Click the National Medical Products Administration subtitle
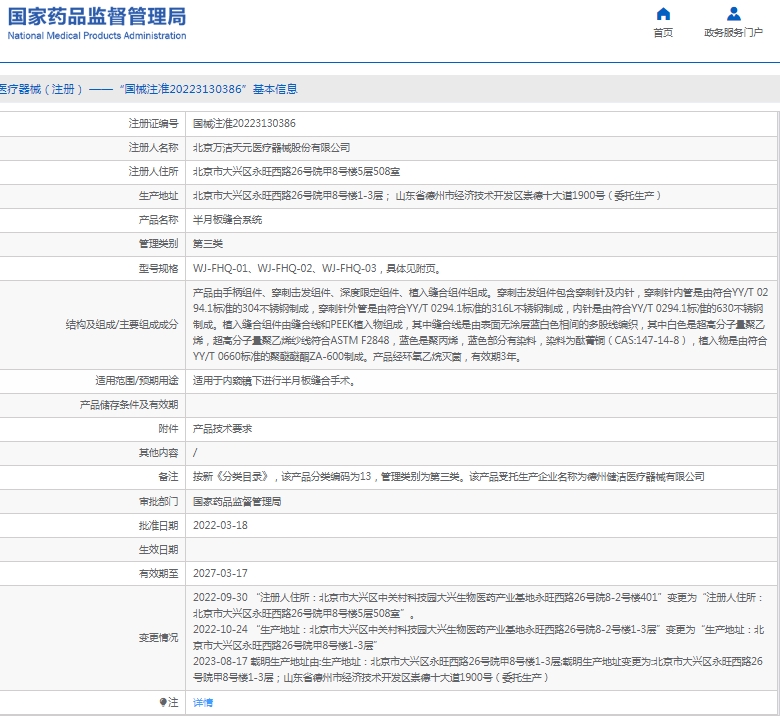780x719 pixels. pyautogui.click(x=97, y=36)
